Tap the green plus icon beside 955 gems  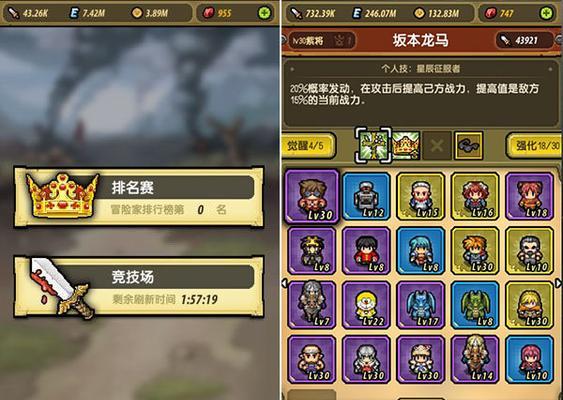pos(265,13)
